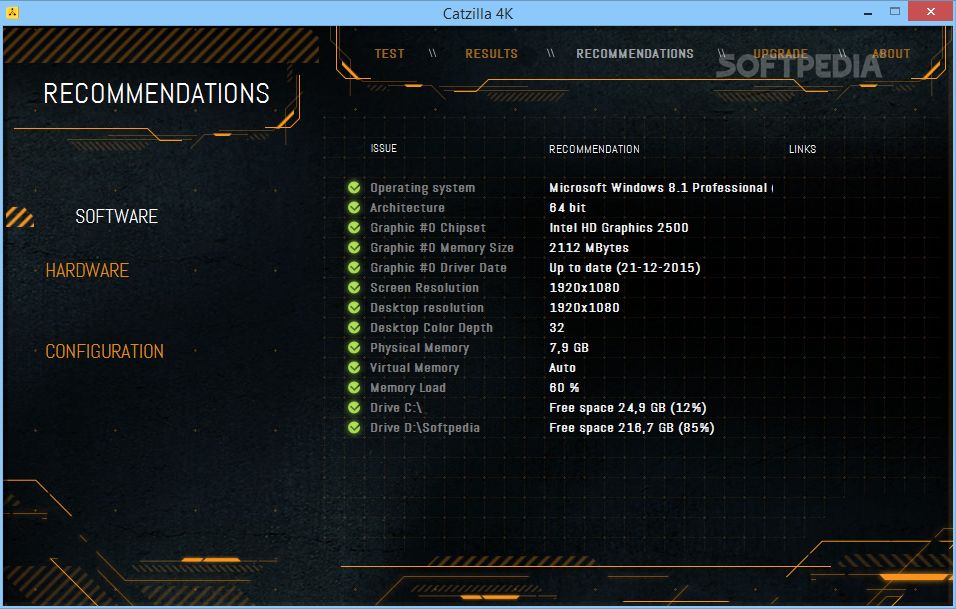
Task: Click the Catzilla app icon in title bar
Action: 12,12
